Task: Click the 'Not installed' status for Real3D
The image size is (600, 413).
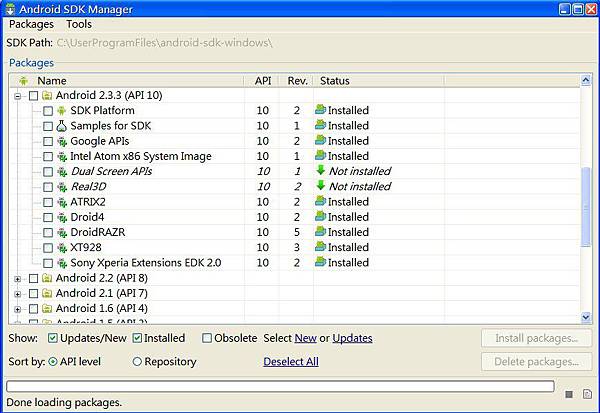Action: (x=360, y=186)
